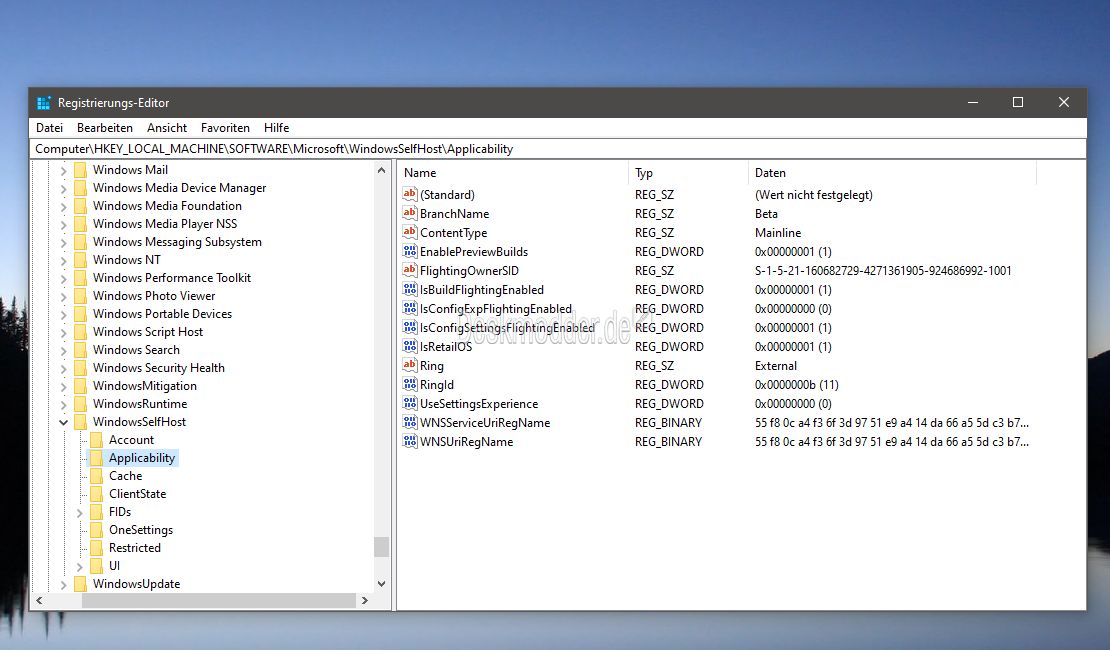Select the Windows Media Device Manager key

click(x=180, y=188)
